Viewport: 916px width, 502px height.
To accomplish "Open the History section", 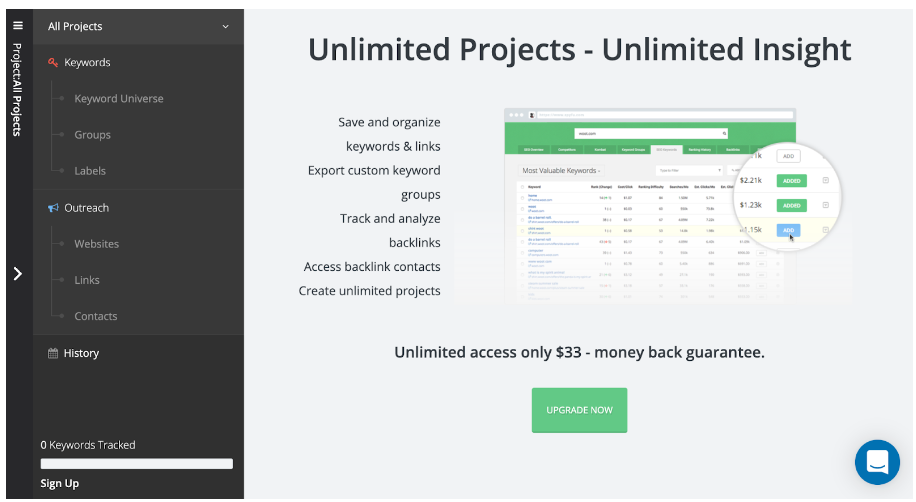I will pos(81,353).
